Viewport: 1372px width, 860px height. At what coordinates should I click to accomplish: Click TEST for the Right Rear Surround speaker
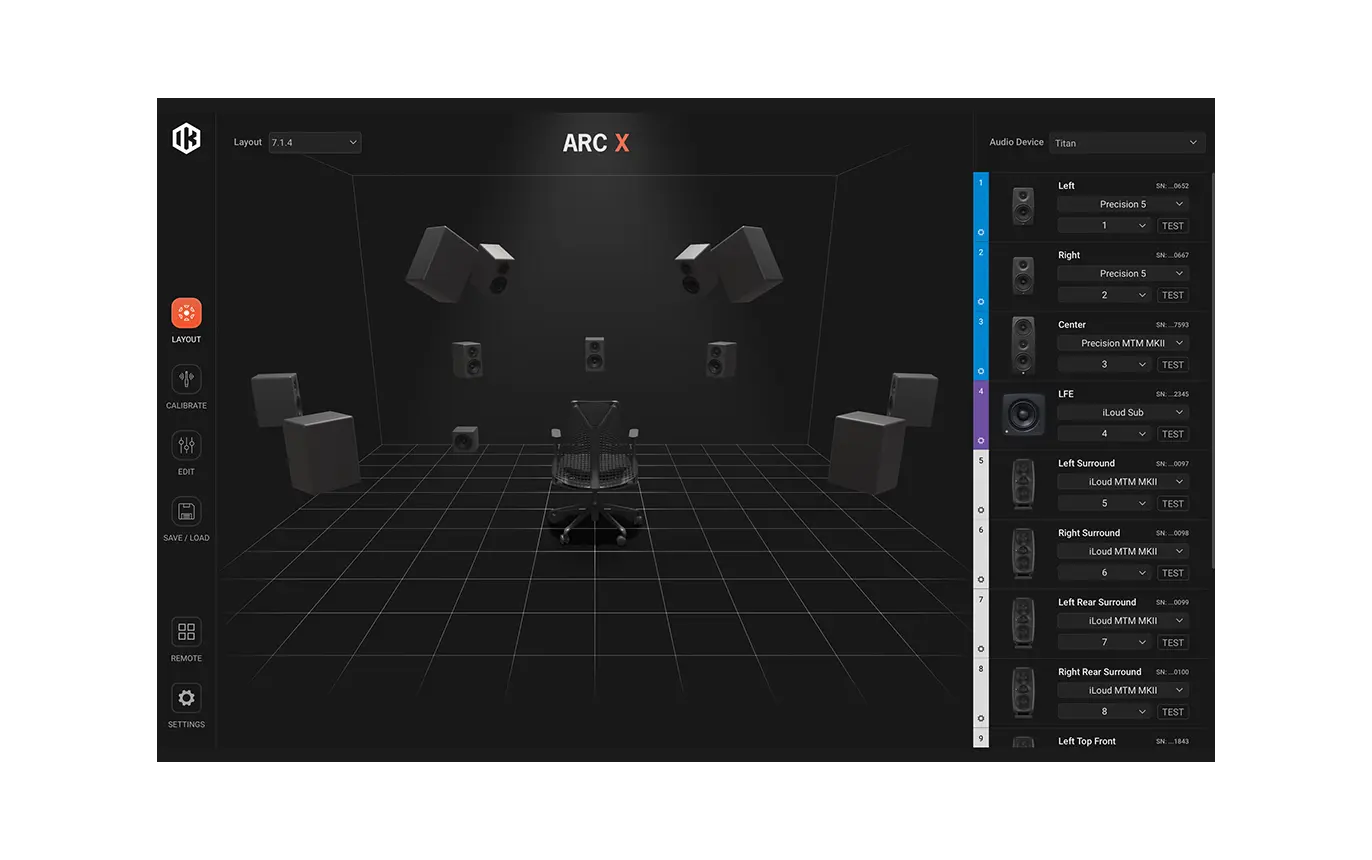[x=1173, y=712]
